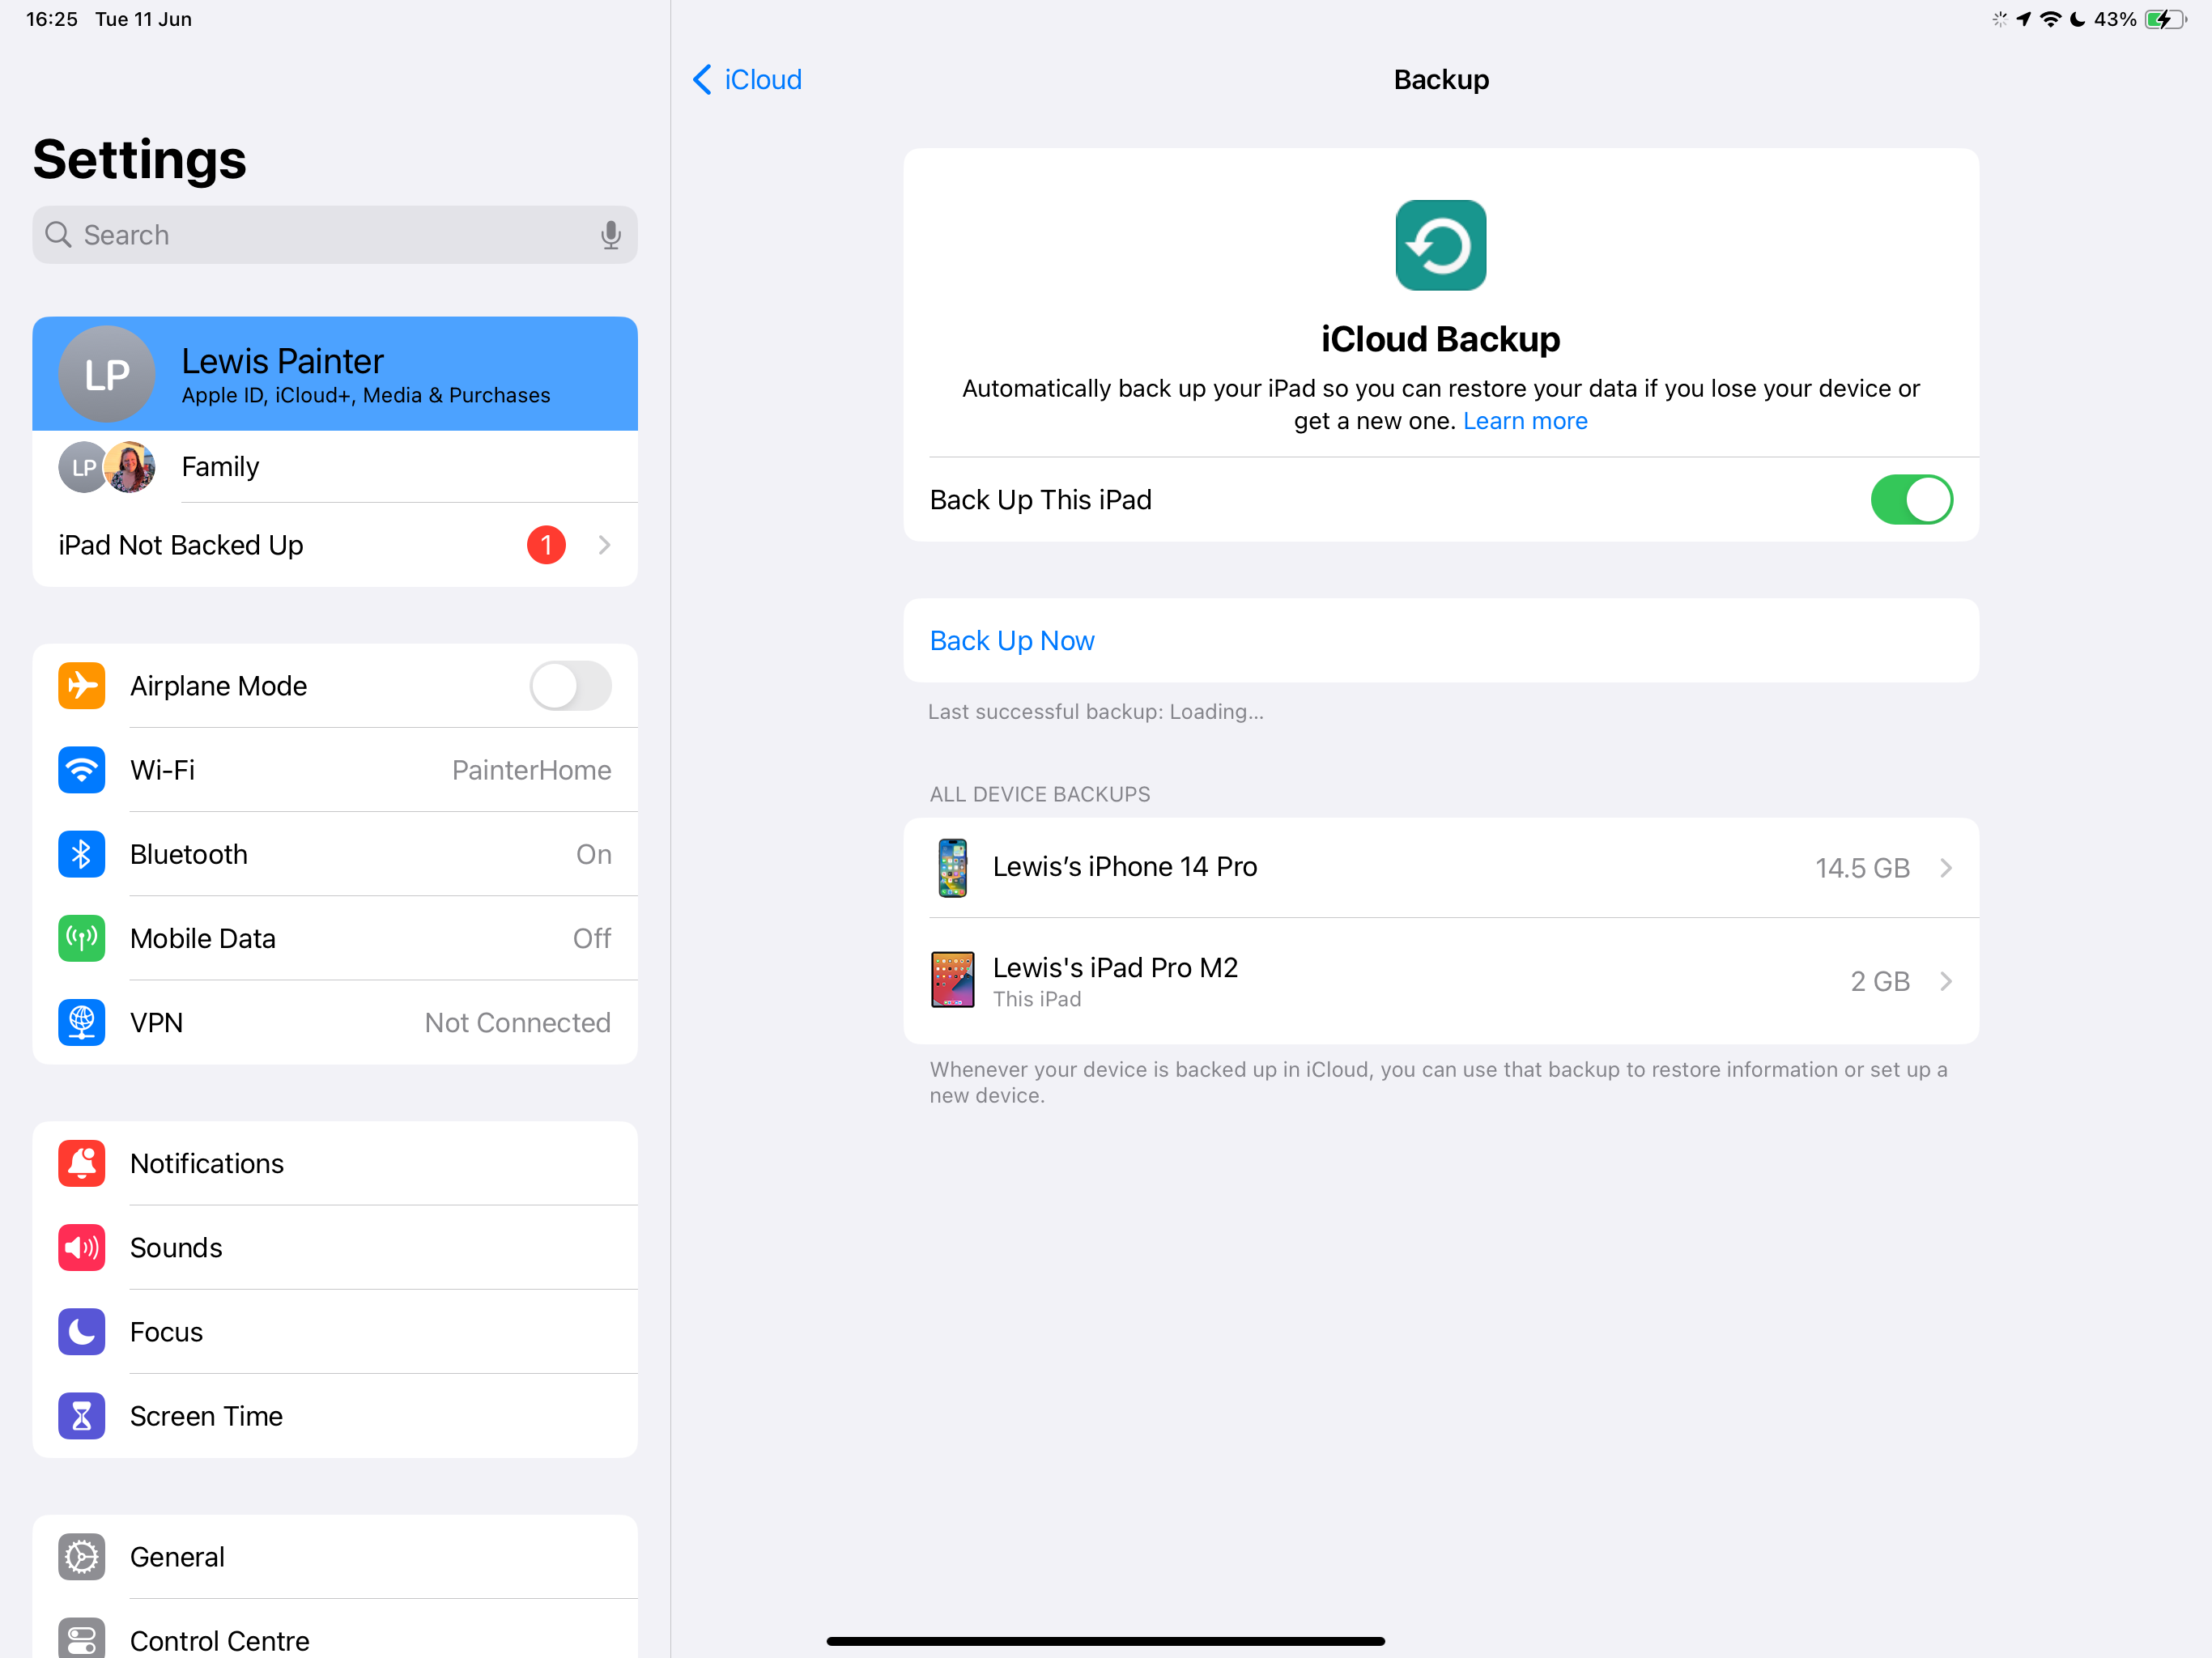Tap the Bluetooth icon in the sidebar
This screenshot has width=2212, height=1658.
(81, 854)
